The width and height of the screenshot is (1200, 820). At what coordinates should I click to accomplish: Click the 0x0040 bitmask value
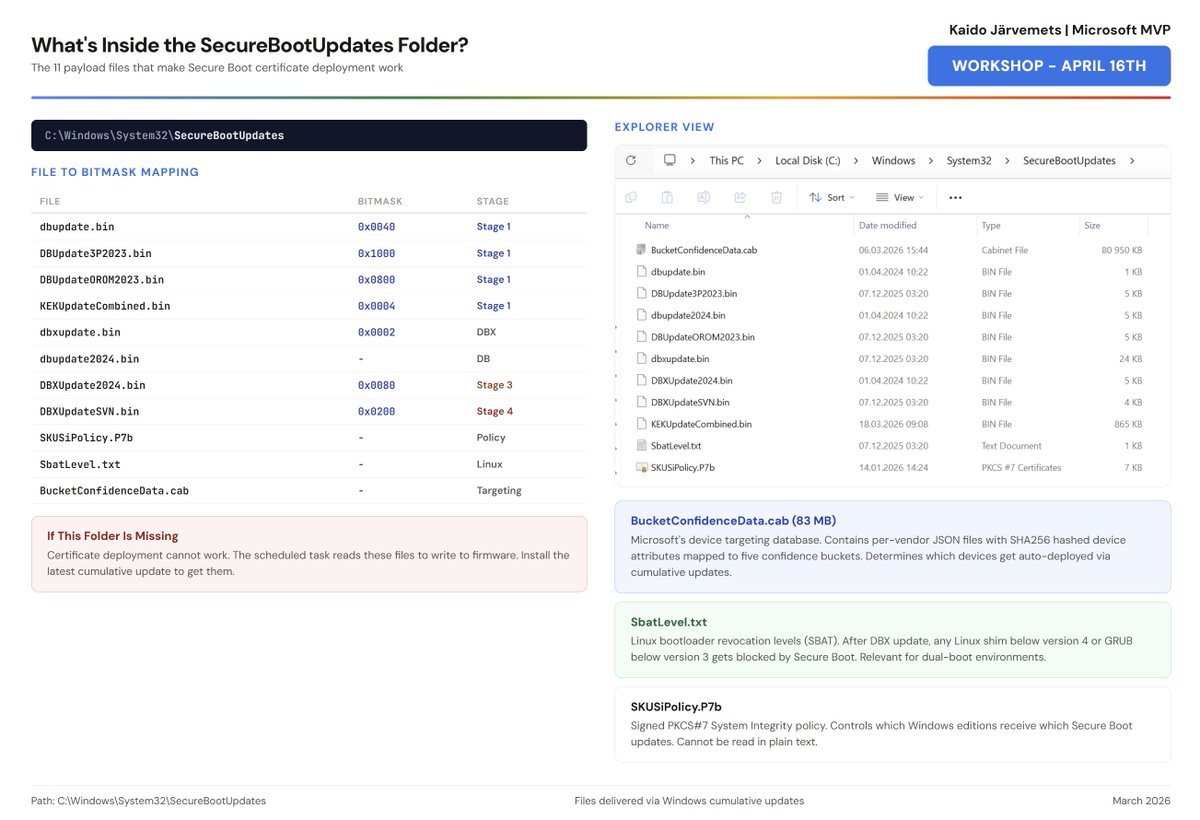click(377, 227)
